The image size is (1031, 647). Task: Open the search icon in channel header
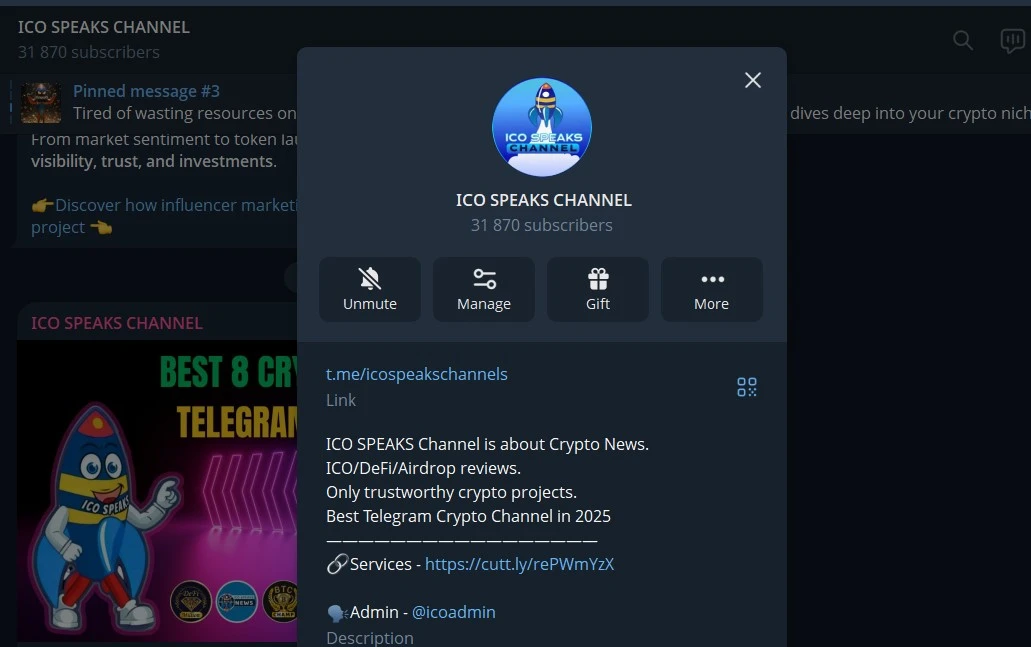pos(962,40)
